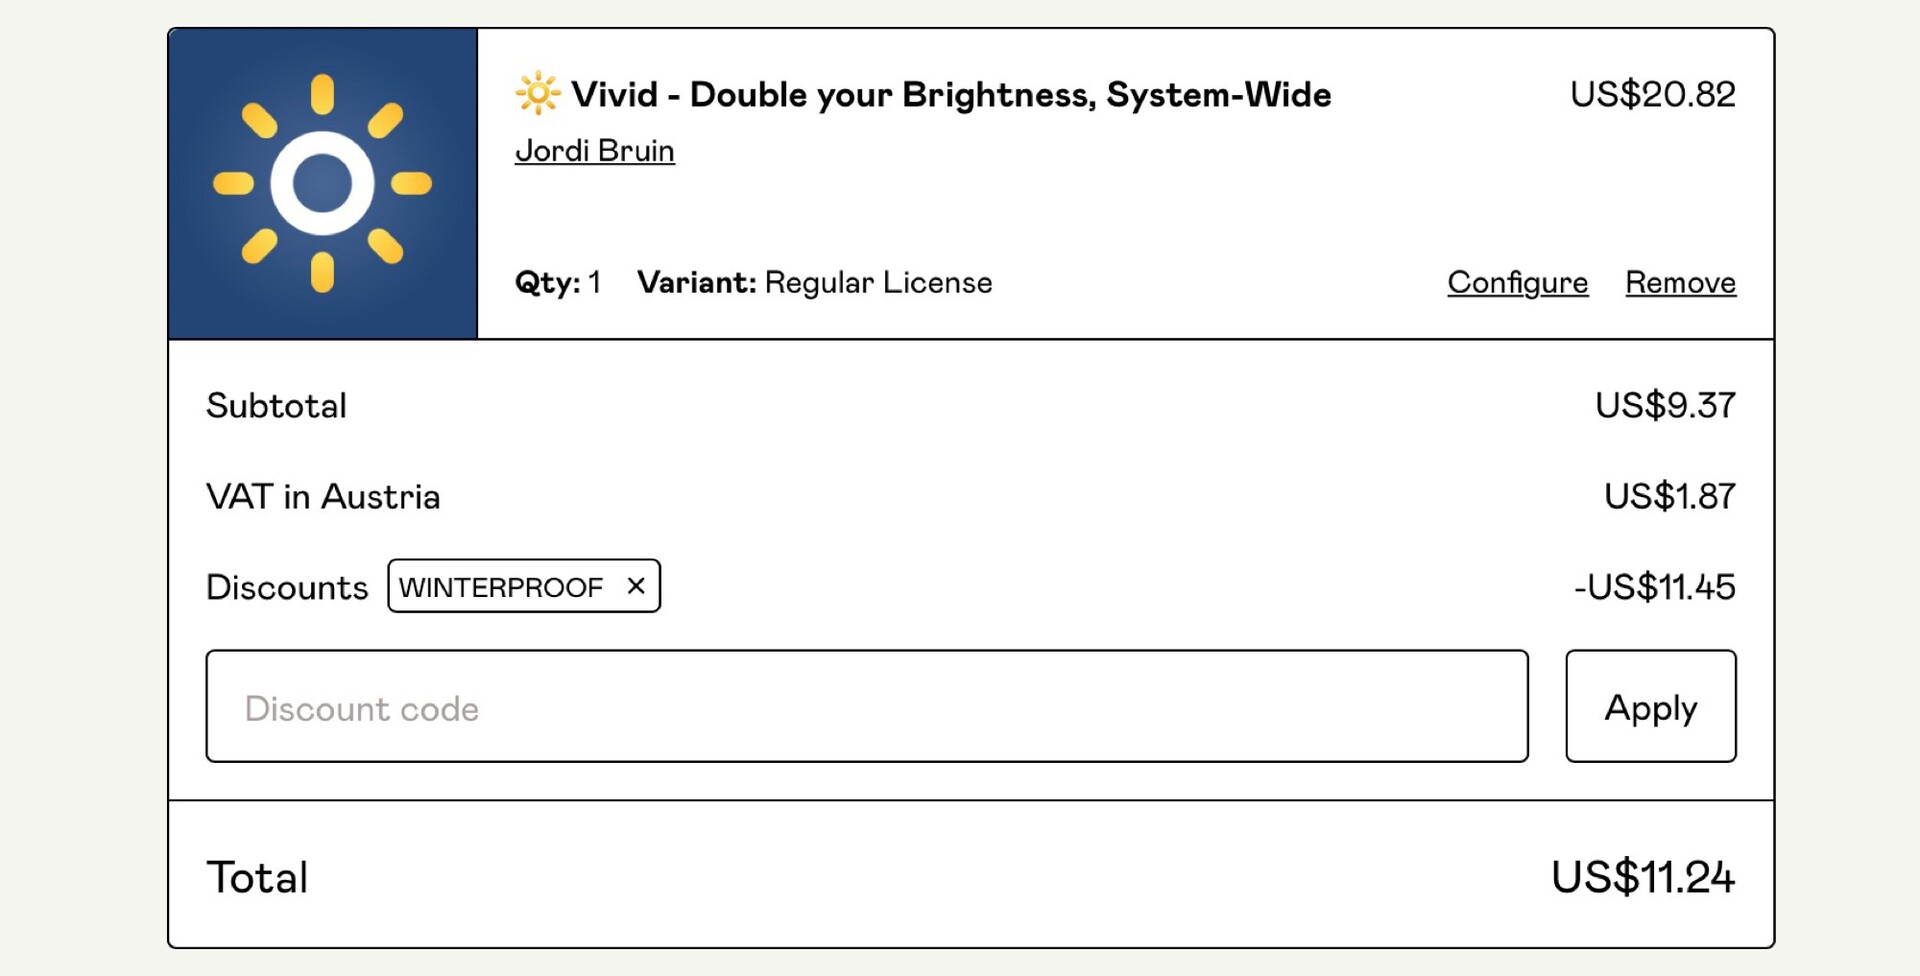This screenshot has width=1920, height=976.
Task: Open the Vivid product title
Action: [x=950, y=95]
